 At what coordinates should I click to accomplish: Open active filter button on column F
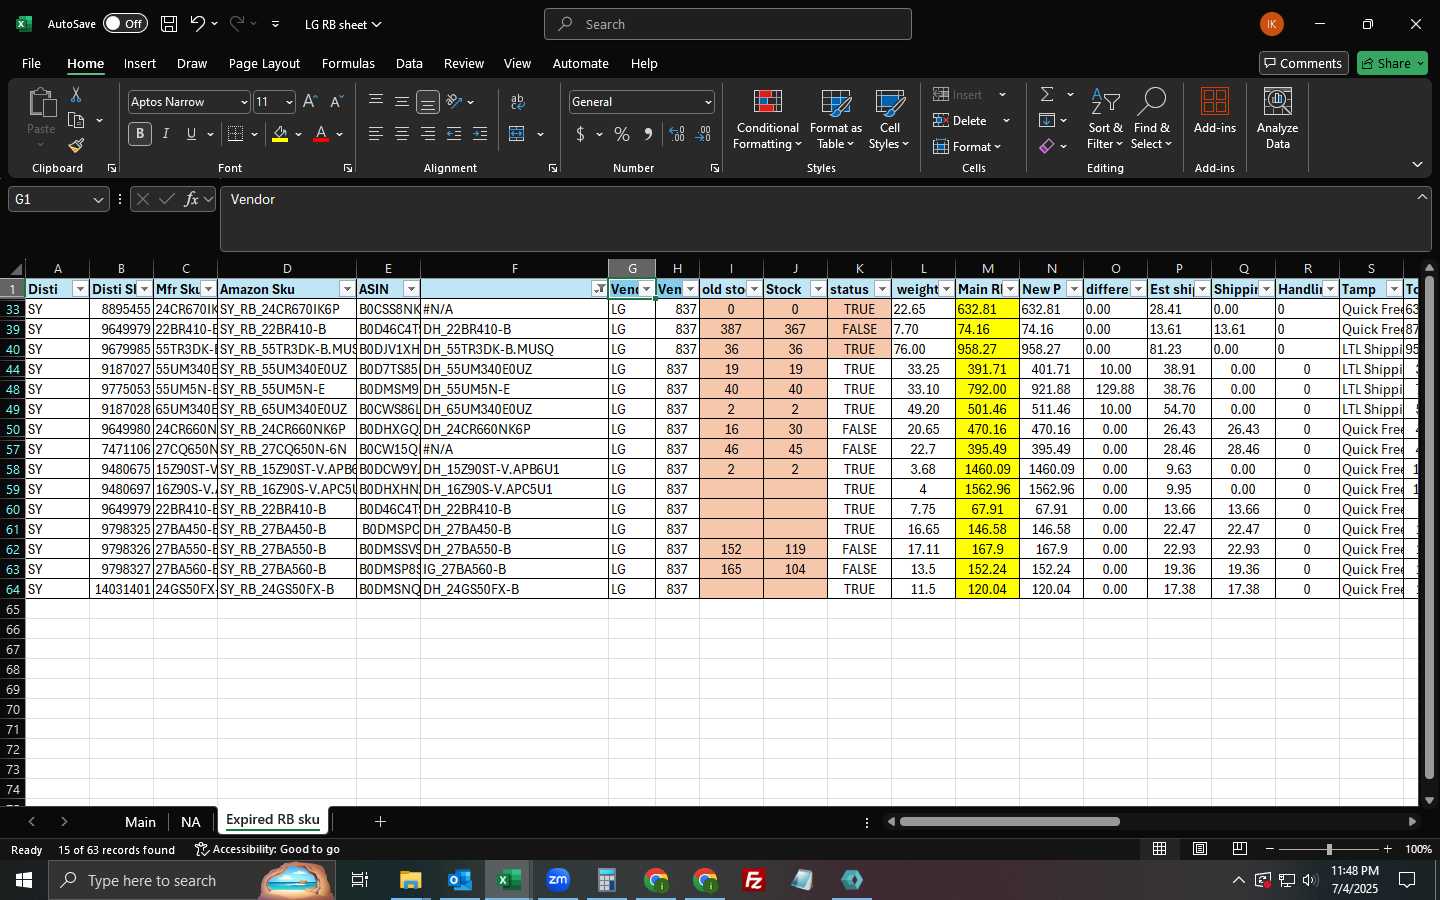599,289
